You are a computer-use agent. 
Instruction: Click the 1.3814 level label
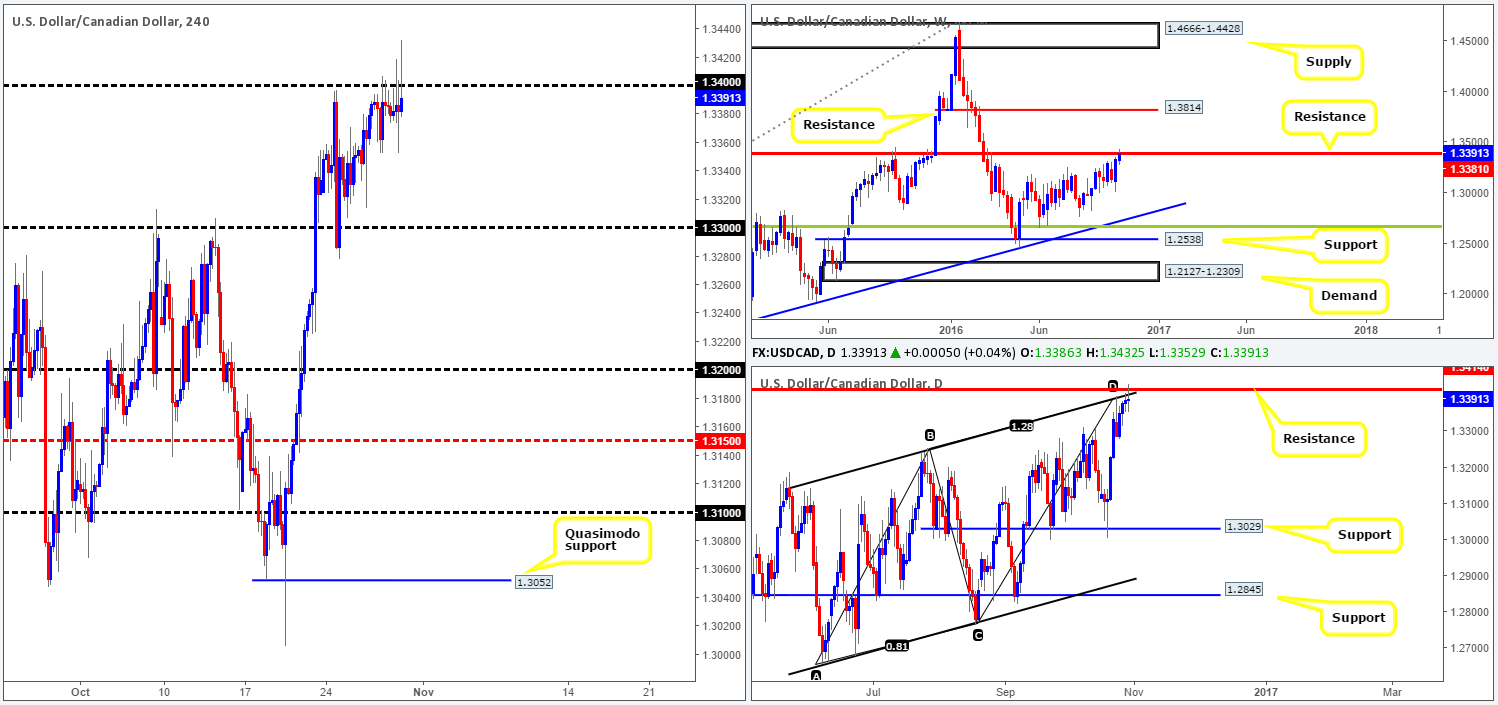[x=1183, y=109]
